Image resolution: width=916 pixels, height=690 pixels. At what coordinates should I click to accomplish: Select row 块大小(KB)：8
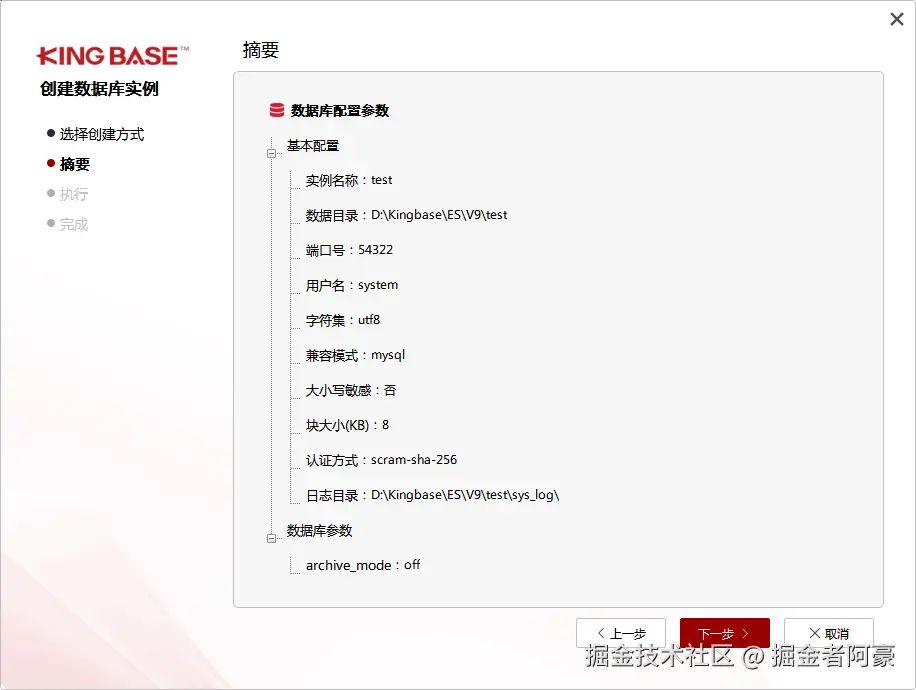click(348, 425)
